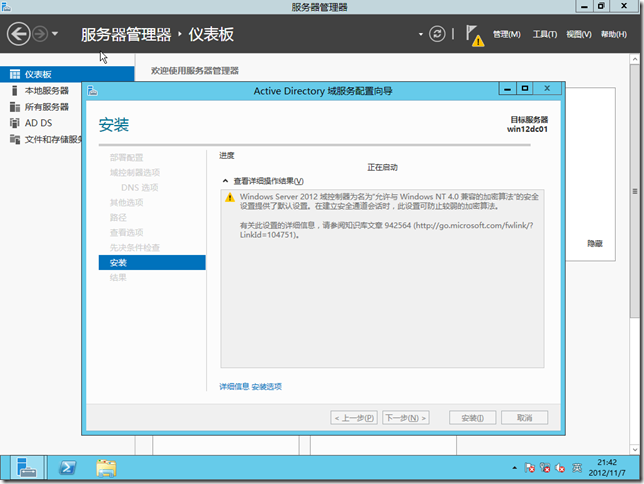644x484 pixels.
Task: Click the 上一步(P) button
Action: (354, 418)
